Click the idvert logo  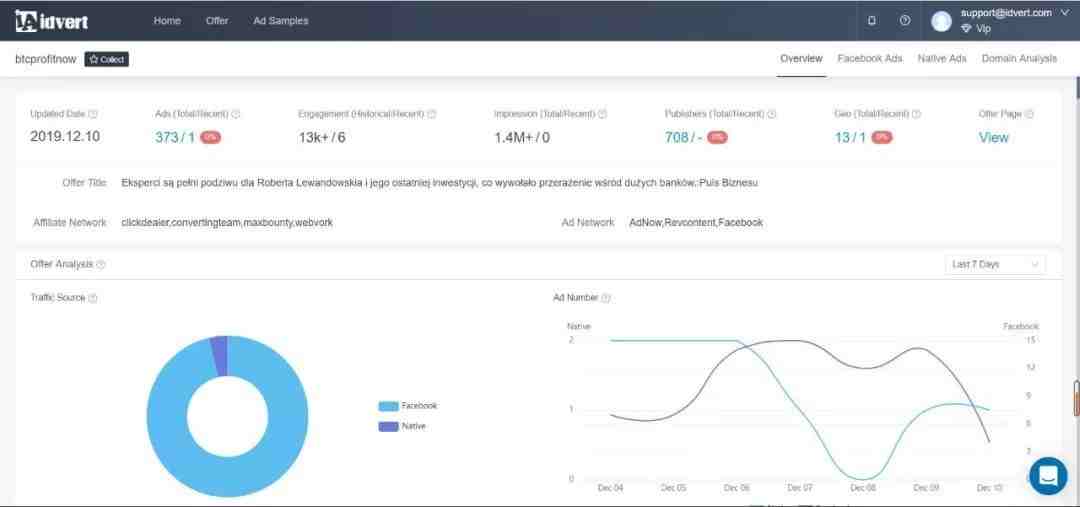pyautogui.click(x=52, y=21)
